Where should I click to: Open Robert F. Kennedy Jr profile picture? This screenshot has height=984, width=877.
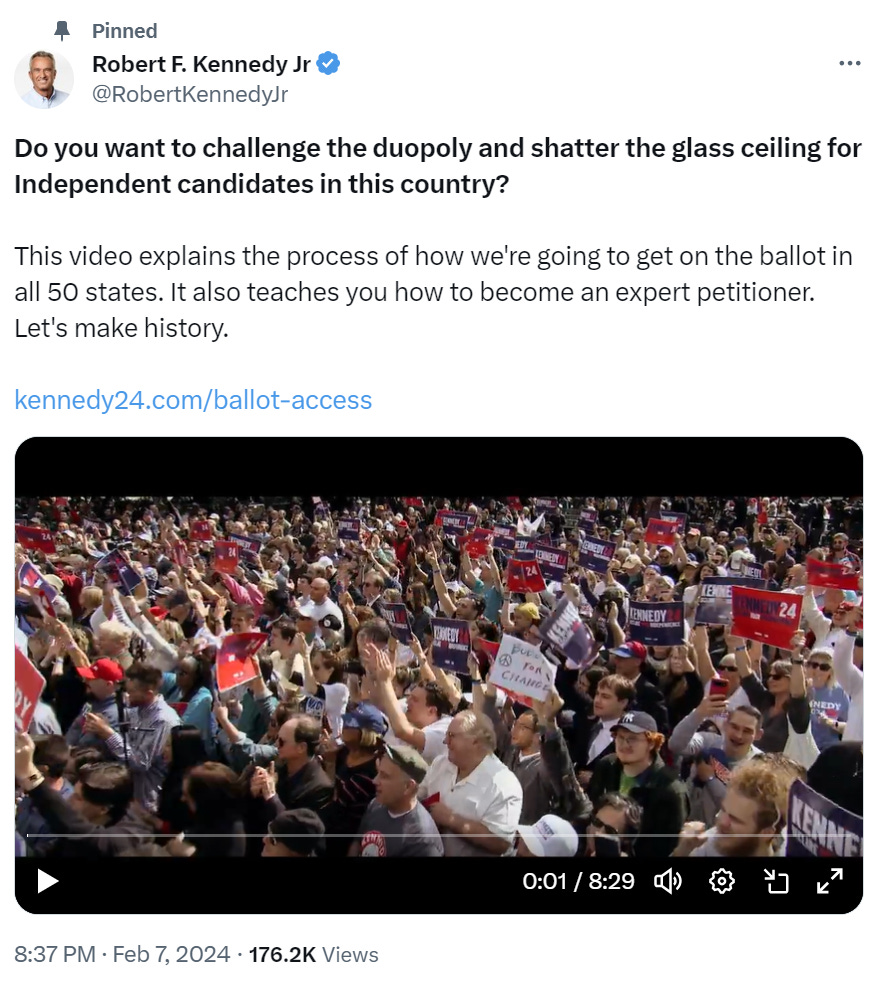44,79
